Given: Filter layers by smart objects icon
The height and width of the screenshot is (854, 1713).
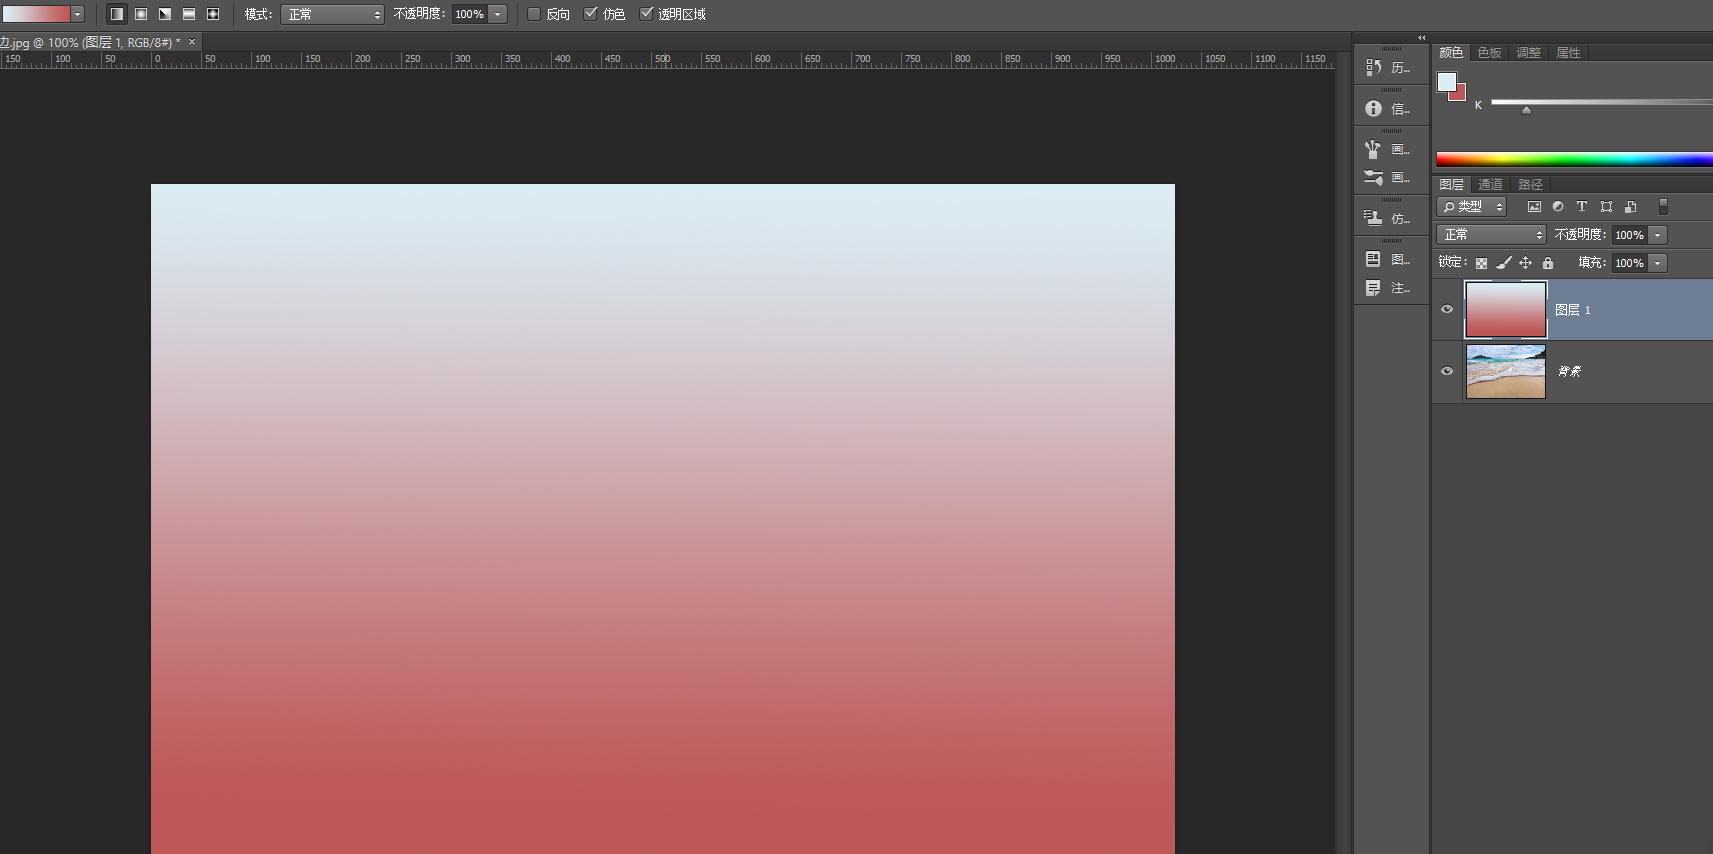Looking at the screenshot, I should (1631, 207).
